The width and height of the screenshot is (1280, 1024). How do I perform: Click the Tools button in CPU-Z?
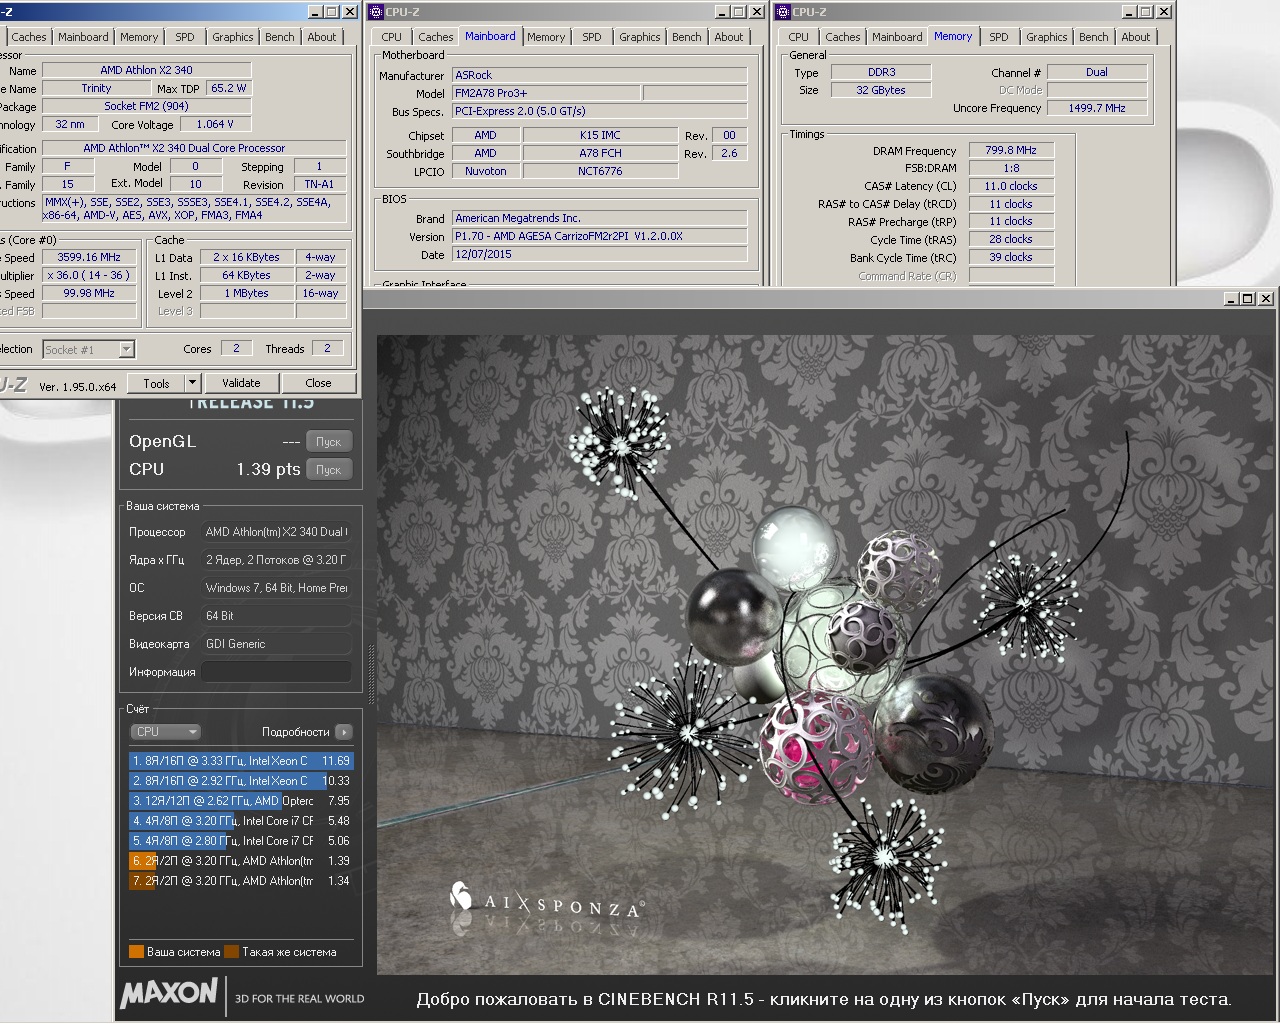[x=157, y=383]
